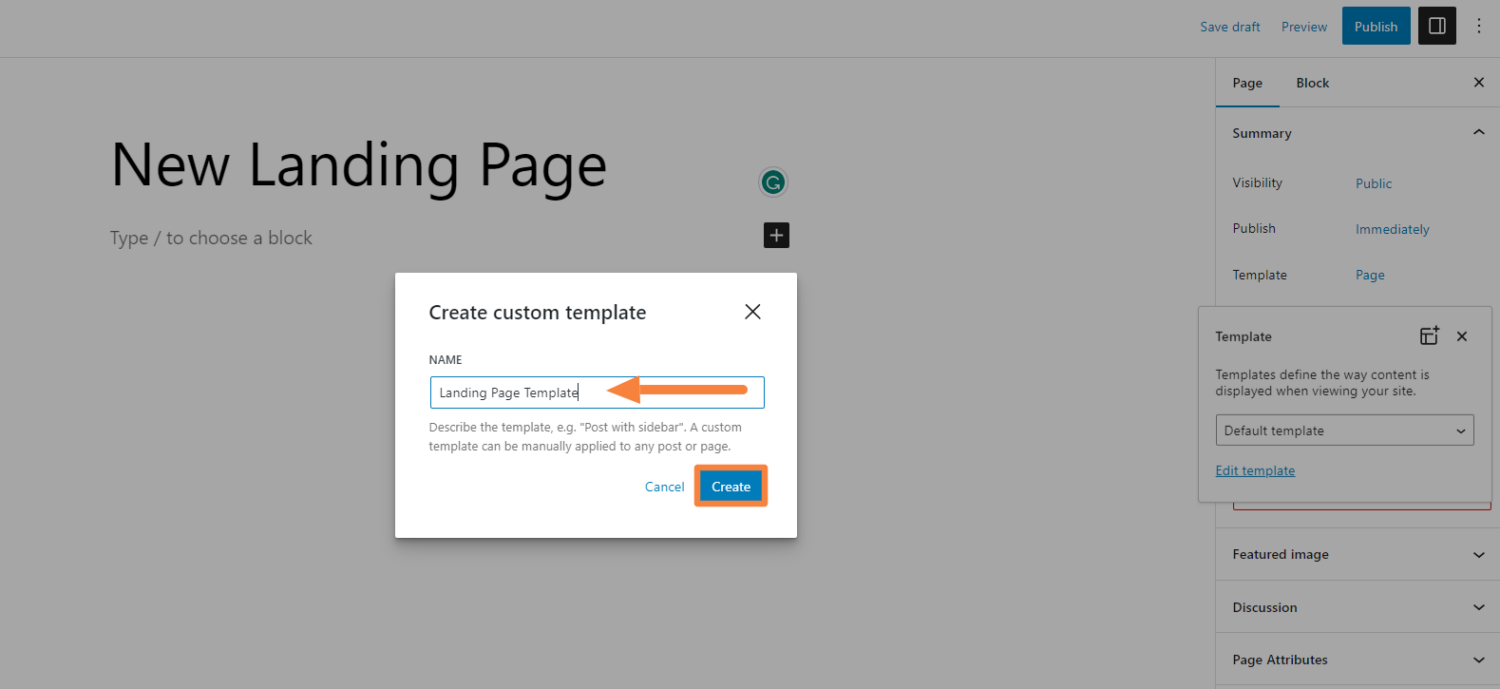Viewport: 1500px width, 689px height.
Task: Cancel the custom template dialog
Action: (x=664, y=487)
